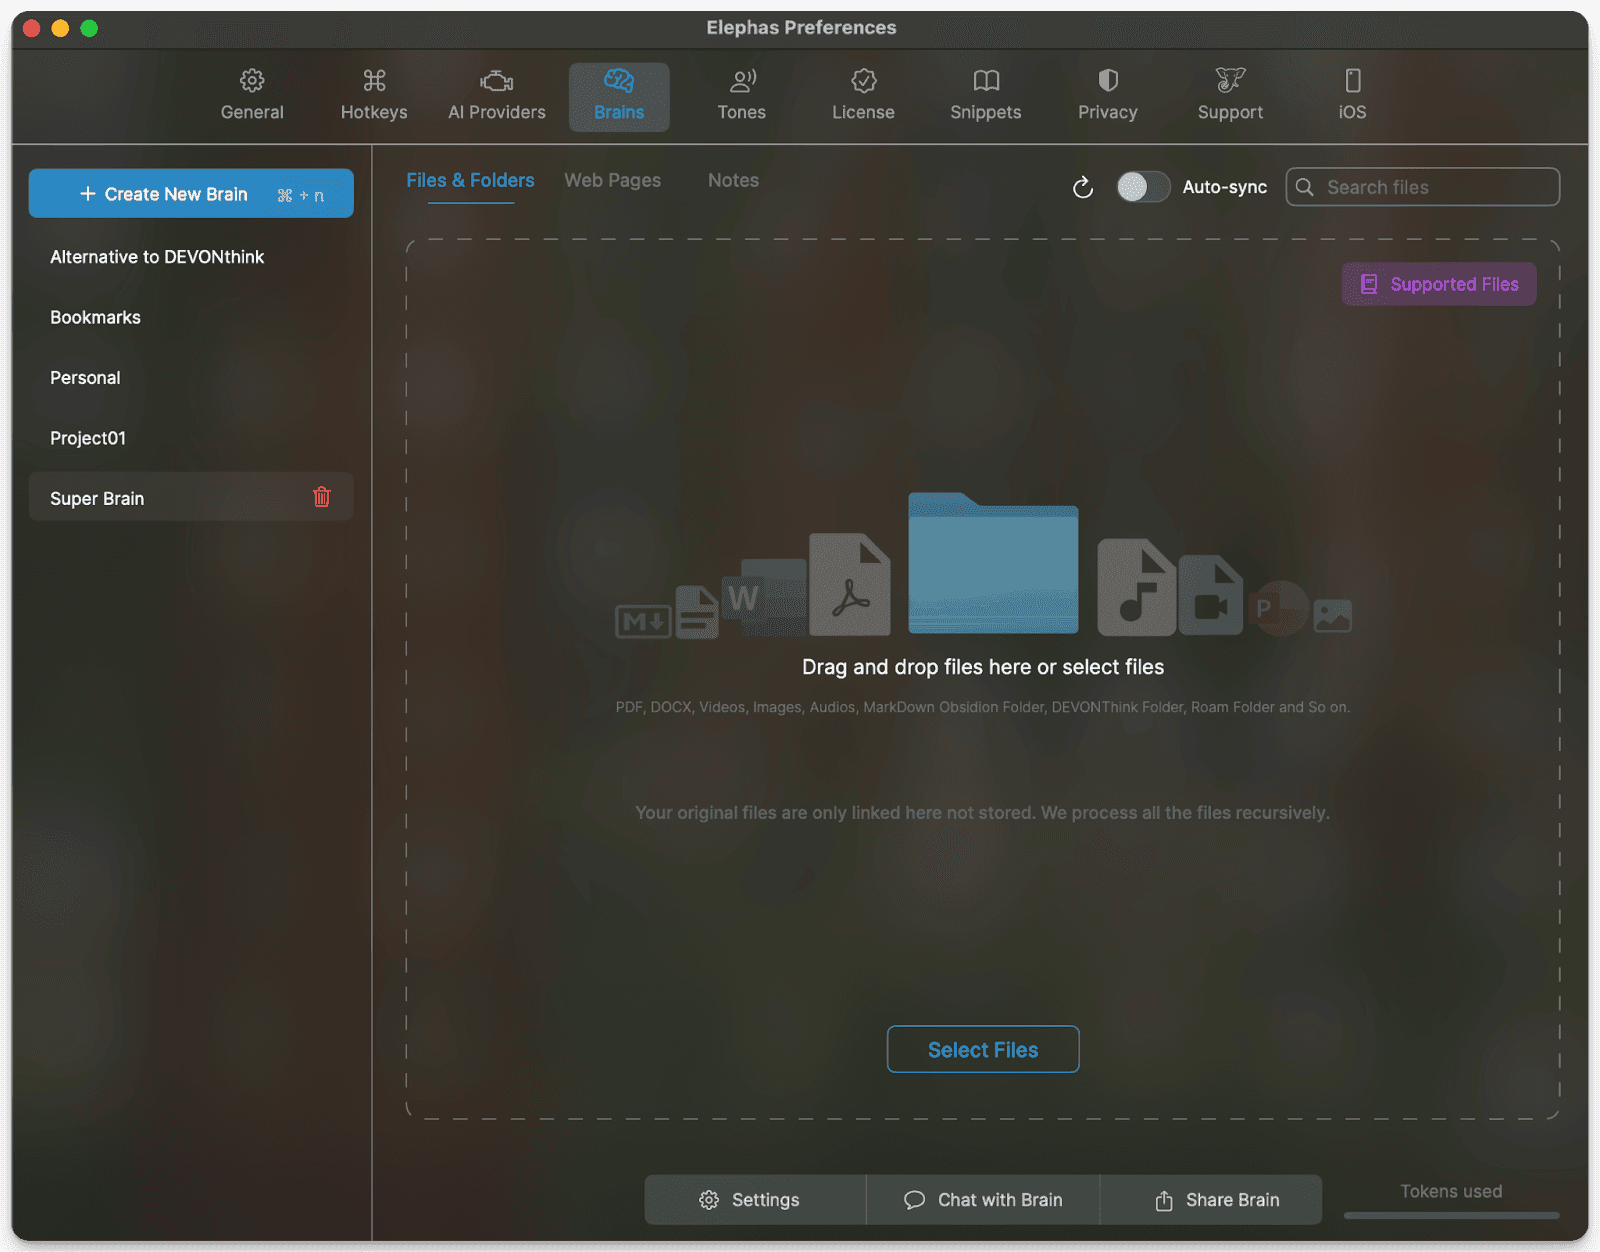Viewport: 1600px width, 1252px height.
Task: Open the General preferences tab
Action: point(252,95)
